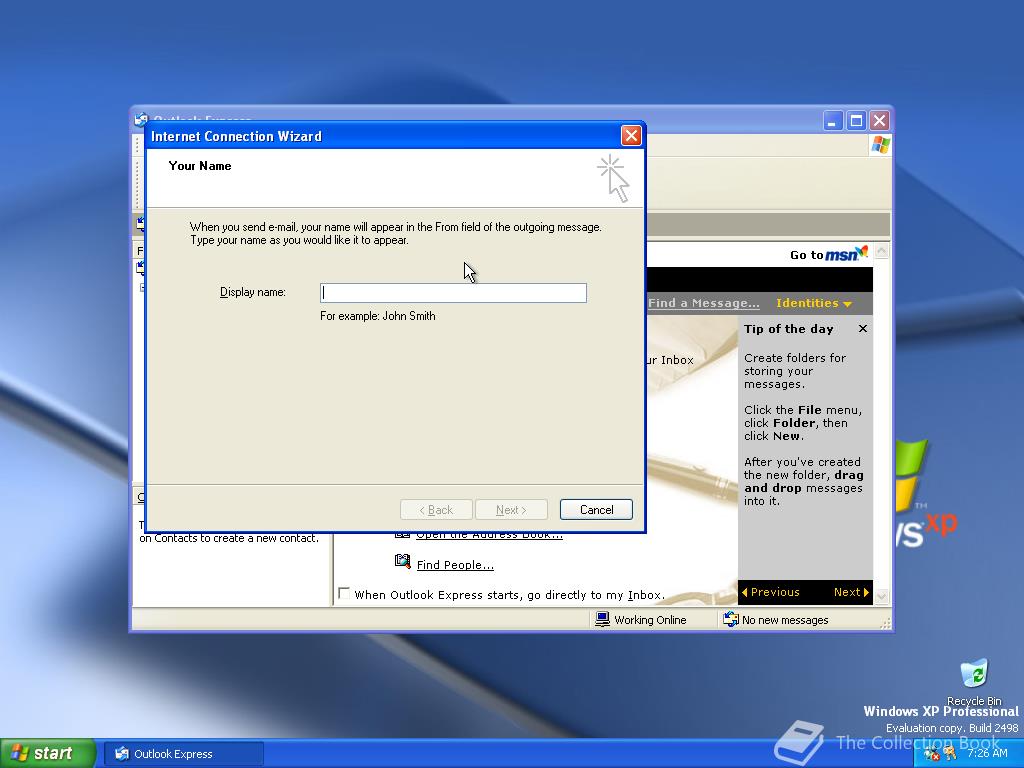The height and width of the screenshot is (768, 1024).
Task: Click the Working Online monitor icon
Action: click(x=601, y=619)
